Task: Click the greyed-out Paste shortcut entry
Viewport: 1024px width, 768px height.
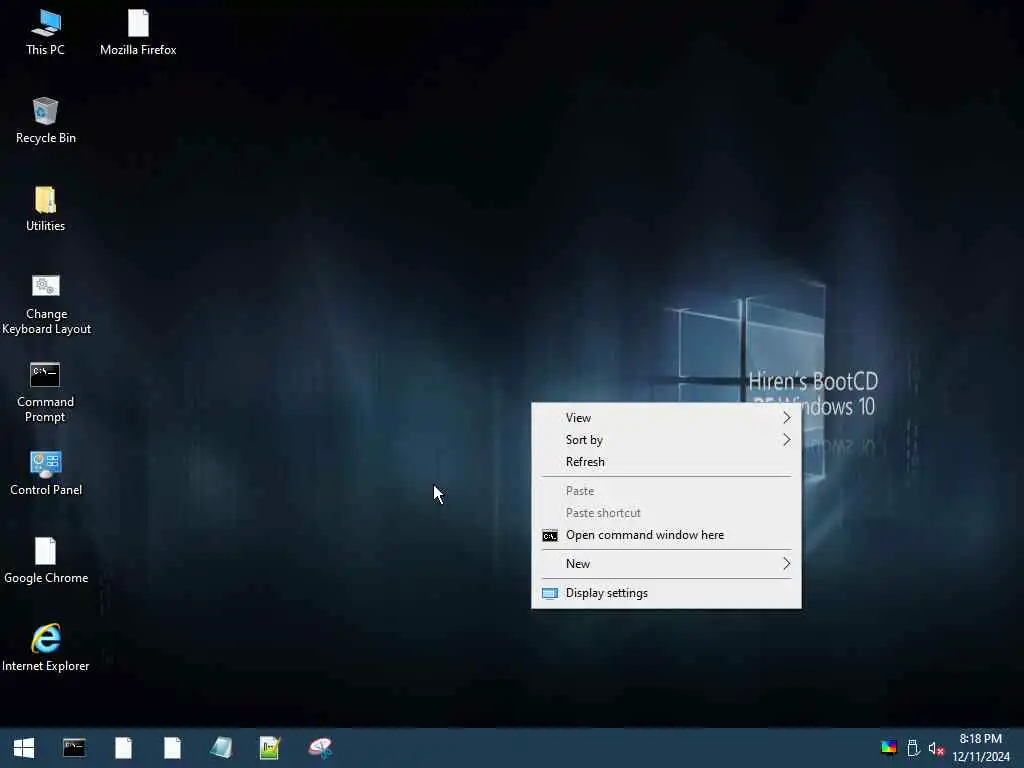Action: [666, 513]
